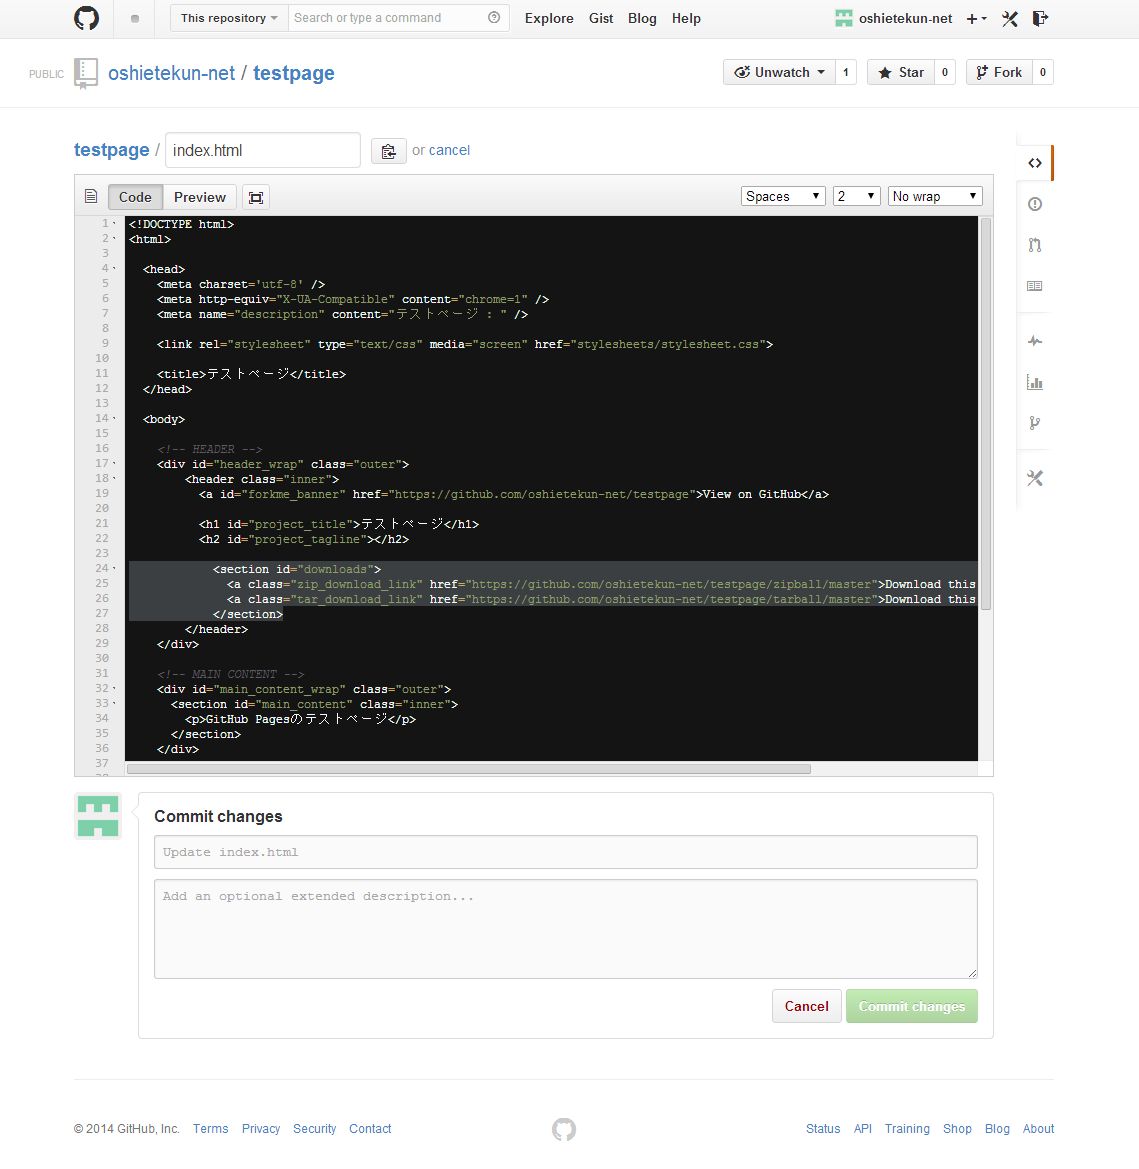Click the sign out icon

pyautogui.click(x=1041, y=19)
